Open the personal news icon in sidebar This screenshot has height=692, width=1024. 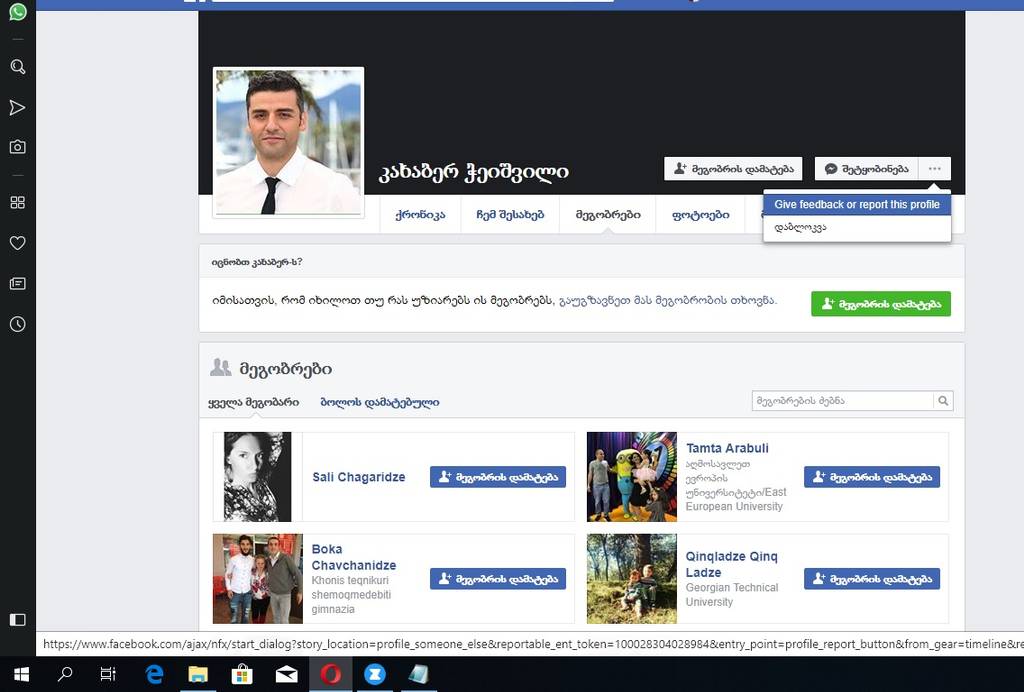[x=18, y=283]
